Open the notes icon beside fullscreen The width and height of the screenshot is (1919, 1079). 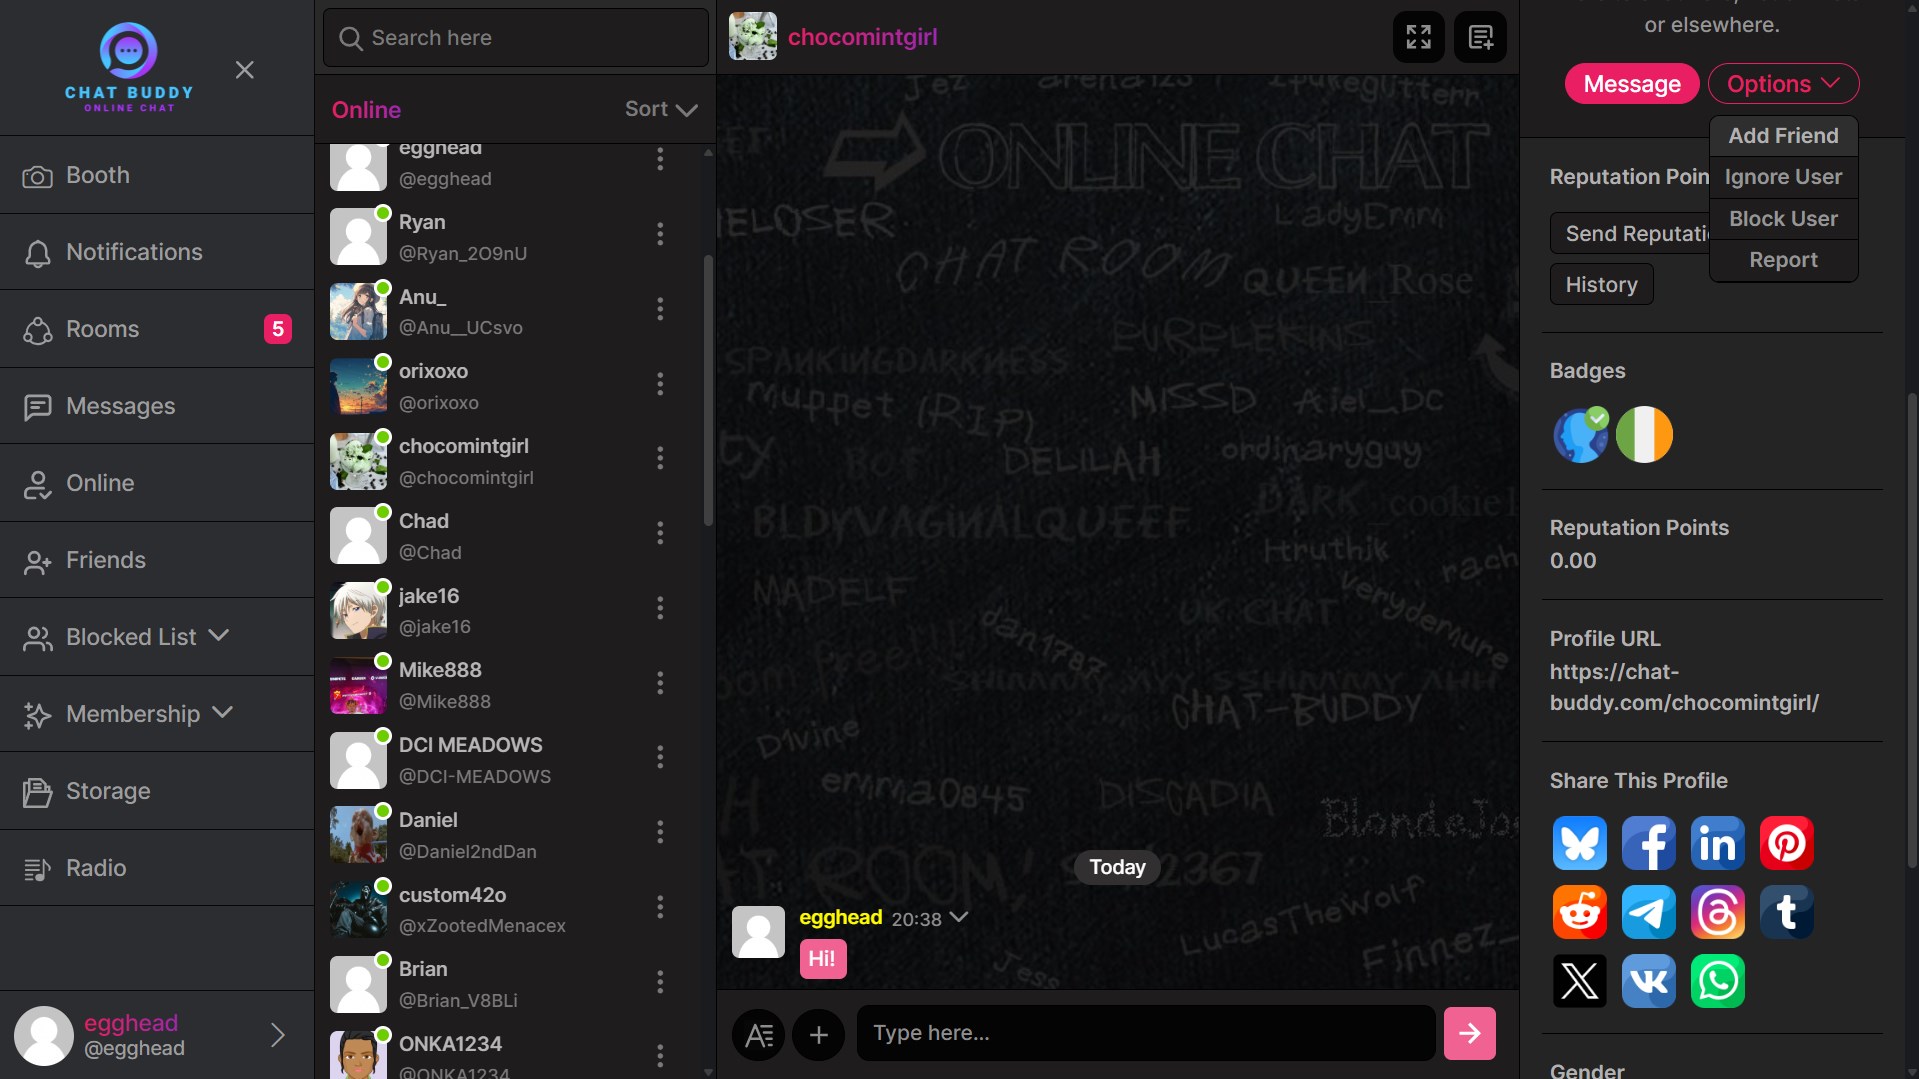pos(1479,37)
